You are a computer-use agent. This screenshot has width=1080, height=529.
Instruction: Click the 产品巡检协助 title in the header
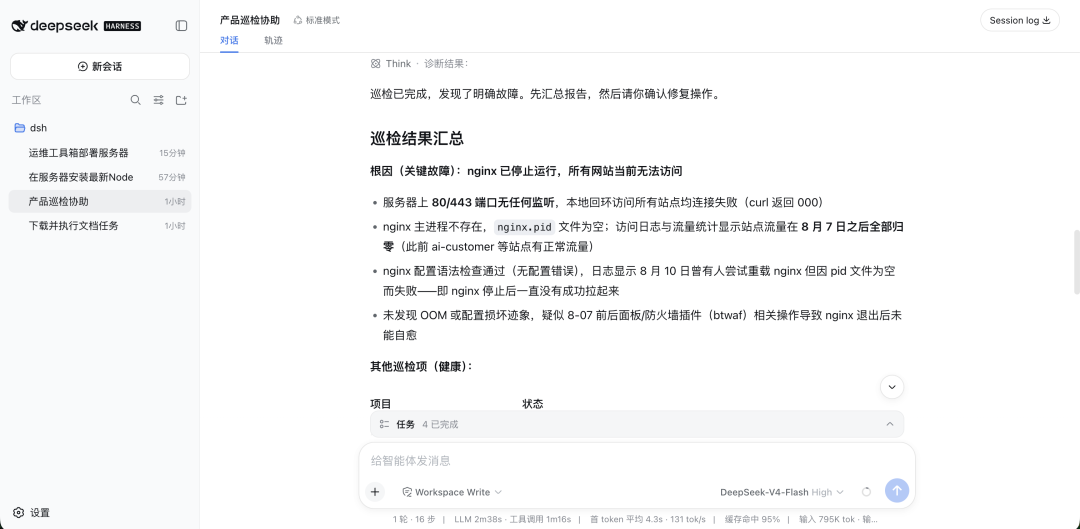(x=250, y=20)
